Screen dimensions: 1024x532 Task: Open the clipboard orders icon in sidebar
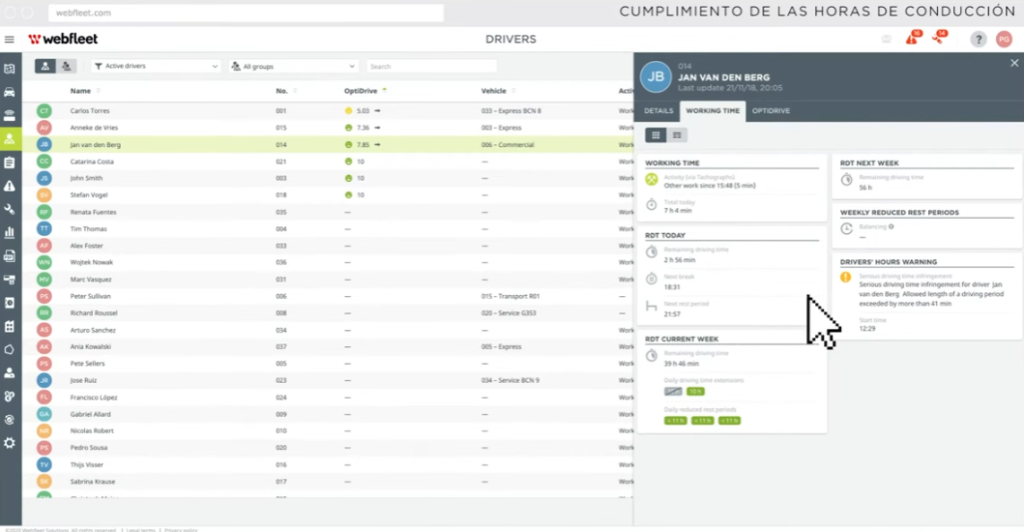click(x=10, y=163)
